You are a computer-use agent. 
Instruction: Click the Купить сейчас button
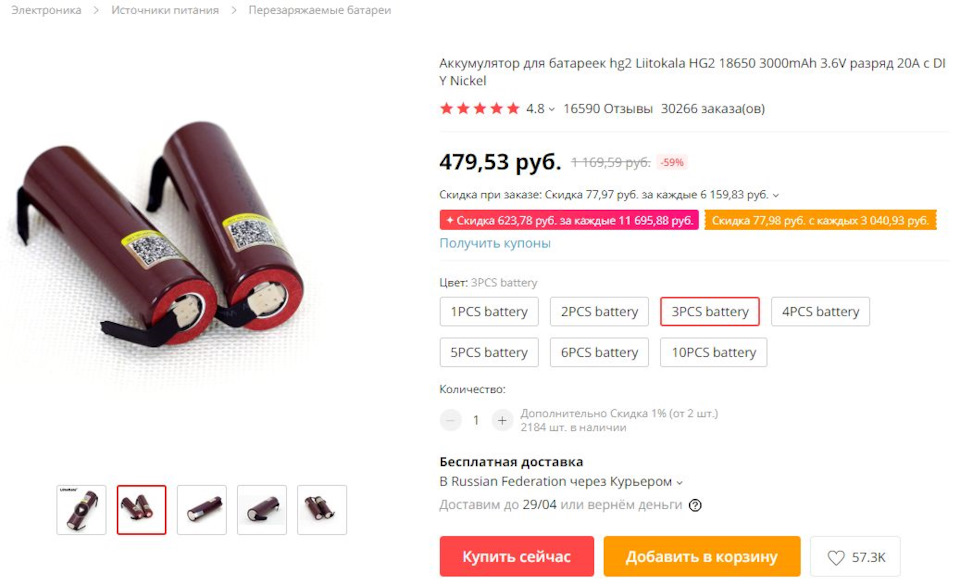(x=517, y=557)
